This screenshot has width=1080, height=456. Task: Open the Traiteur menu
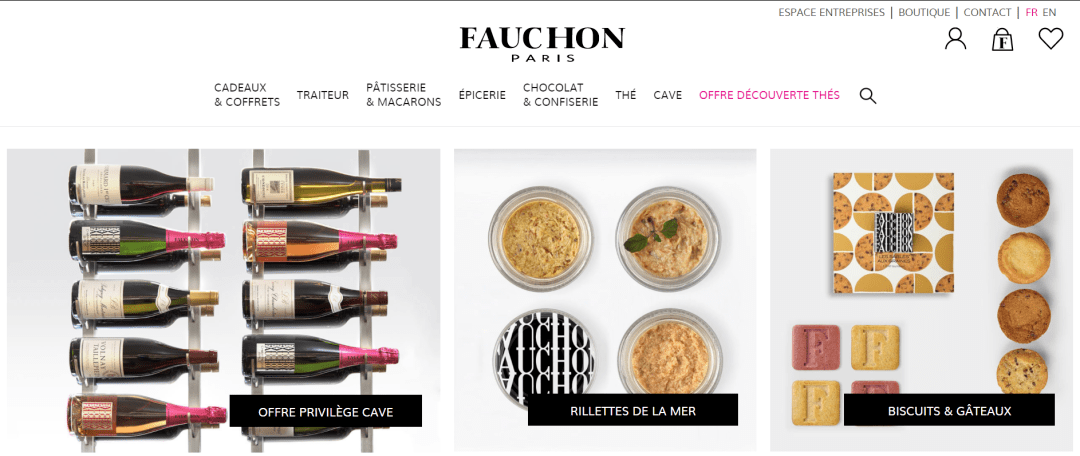tap(322, 95)
